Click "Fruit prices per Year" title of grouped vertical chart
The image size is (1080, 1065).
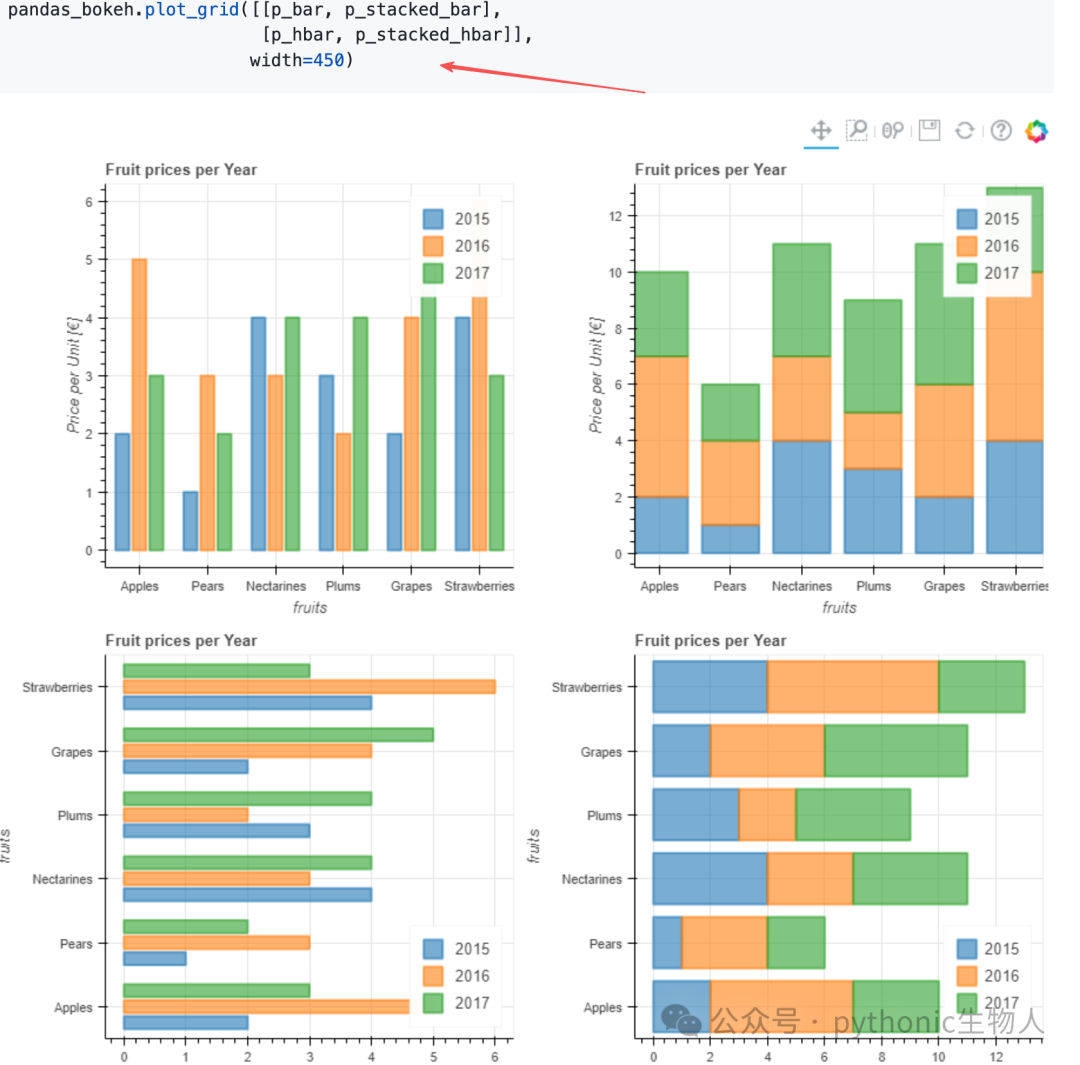click(181, 169)
